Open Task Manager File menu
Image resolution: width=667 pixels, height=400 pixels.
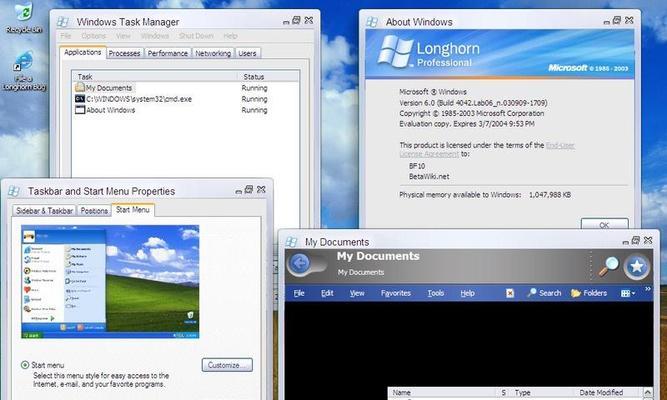point(66,36)
